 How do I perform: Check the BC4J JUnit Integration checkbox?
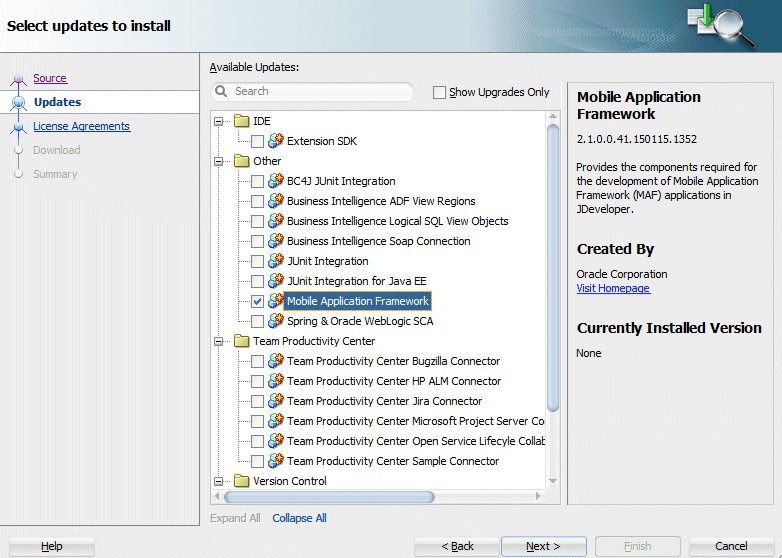[257, 182]
